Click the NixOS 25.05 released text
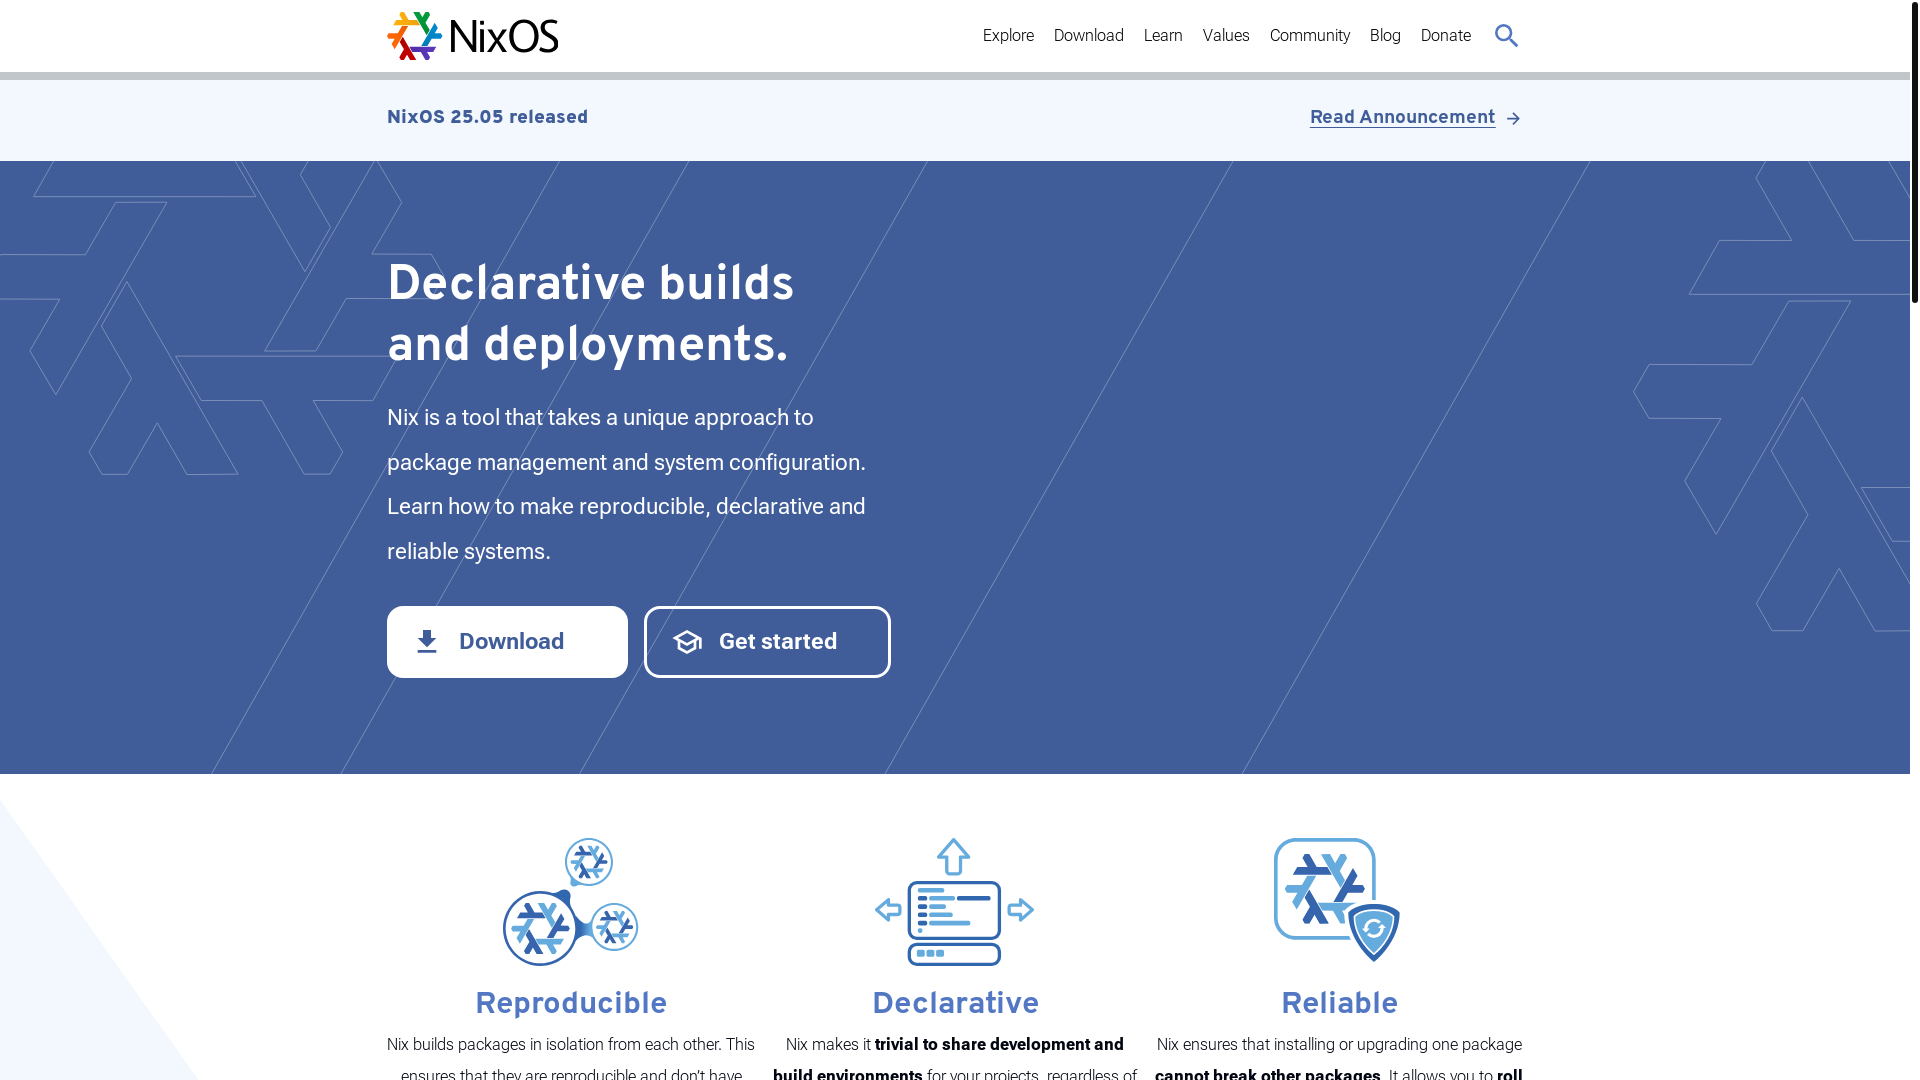 (x=487, y=118)
